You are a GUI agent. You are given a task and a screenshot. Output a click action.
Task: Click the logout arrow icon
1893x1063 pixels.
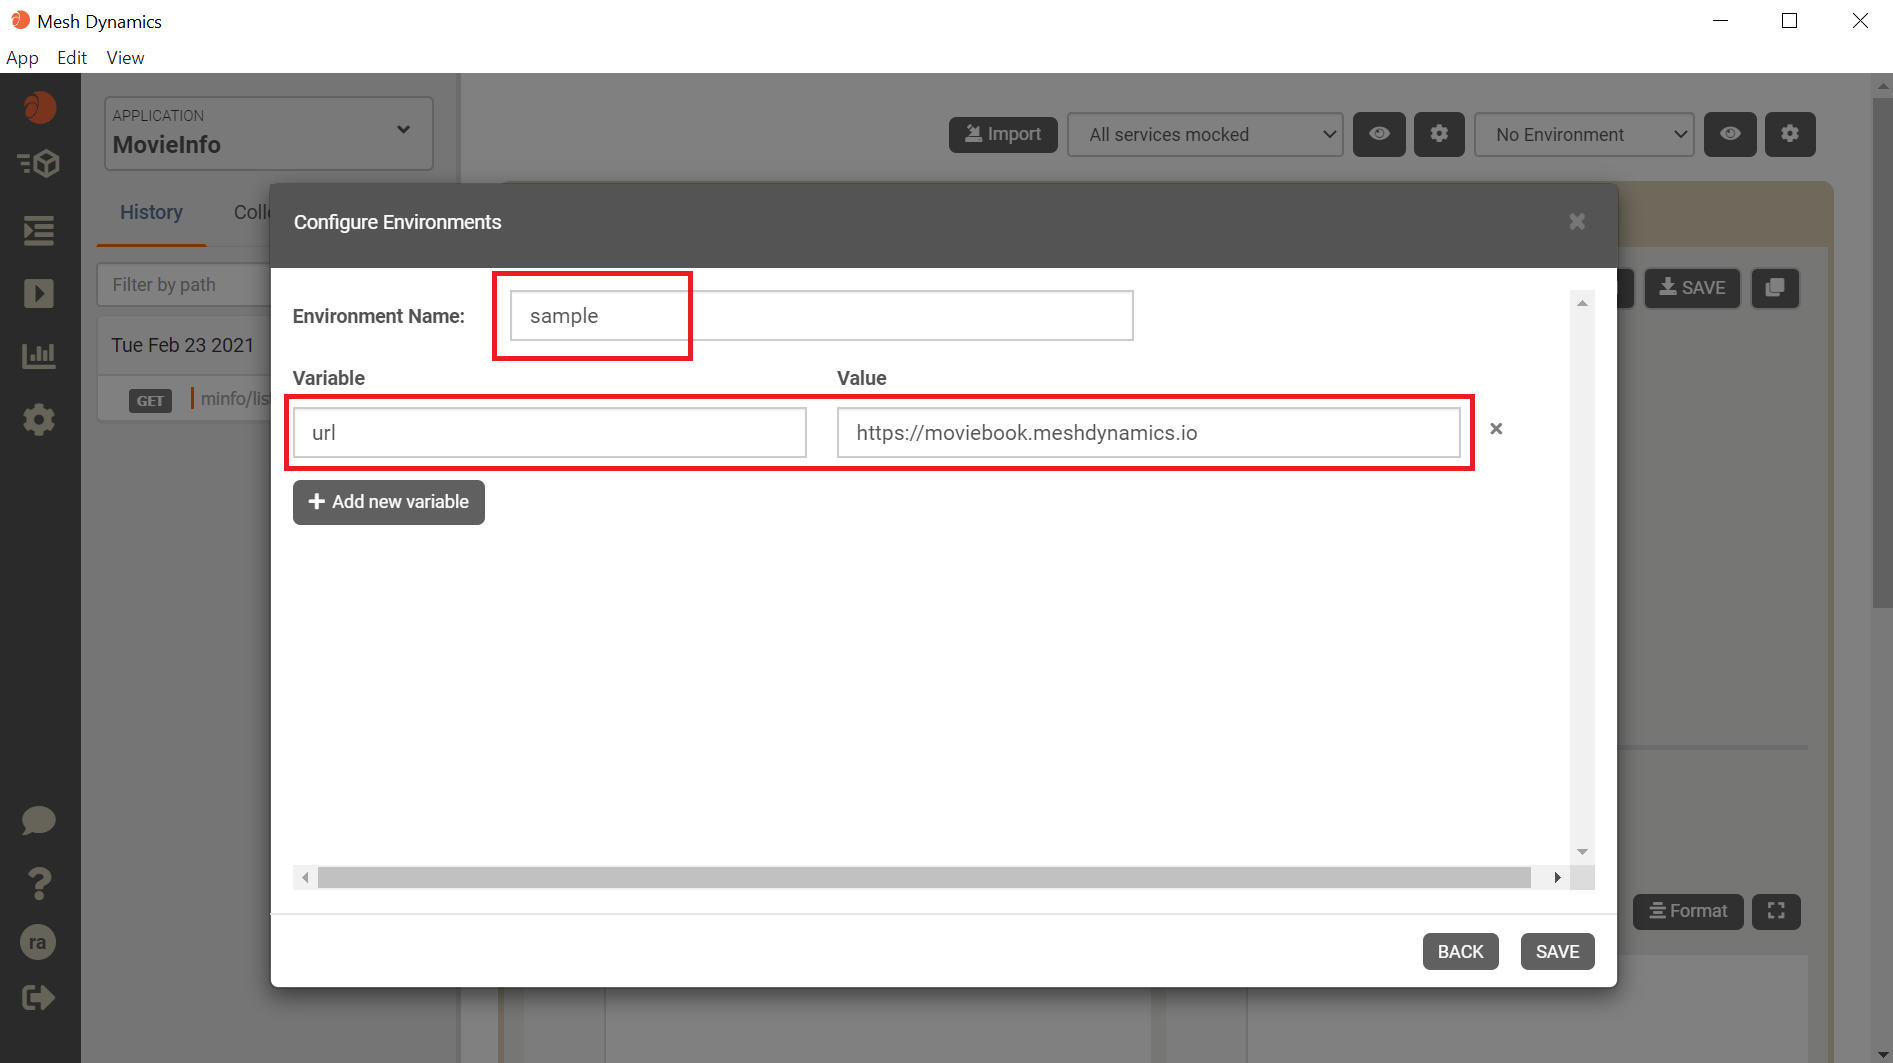tap(38, 997)
